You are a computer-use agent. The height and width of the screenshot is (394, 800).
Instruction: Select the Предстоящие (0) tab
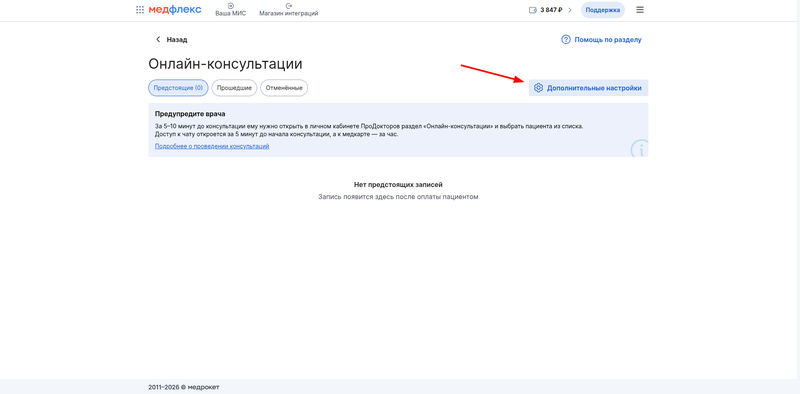pos(178,88)
